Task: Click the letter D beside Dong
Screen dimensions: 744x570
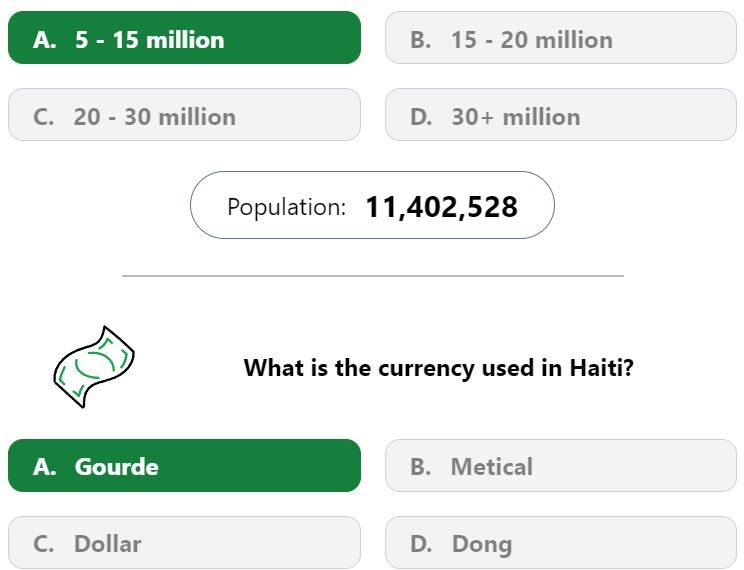Action: 421,544
